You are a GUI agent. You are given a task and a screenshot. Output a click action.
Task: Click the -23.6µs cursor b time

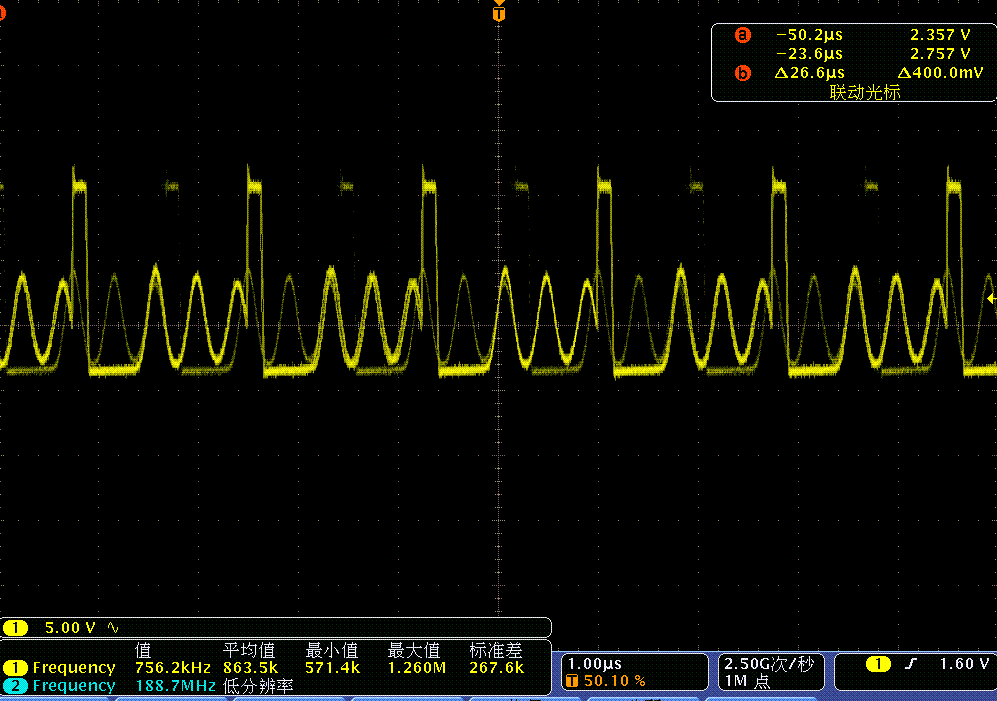pyautogui.click(x=809, y=54)
